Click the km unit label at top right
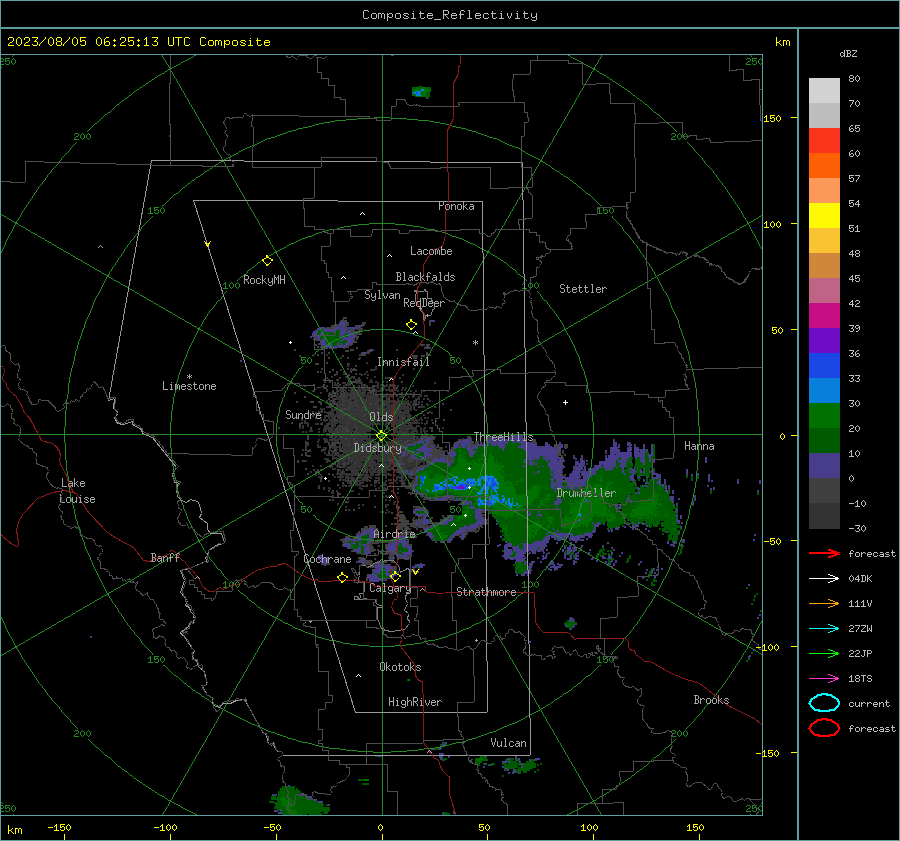This screenshot has width=900, height=841. (x=782, y=42)
